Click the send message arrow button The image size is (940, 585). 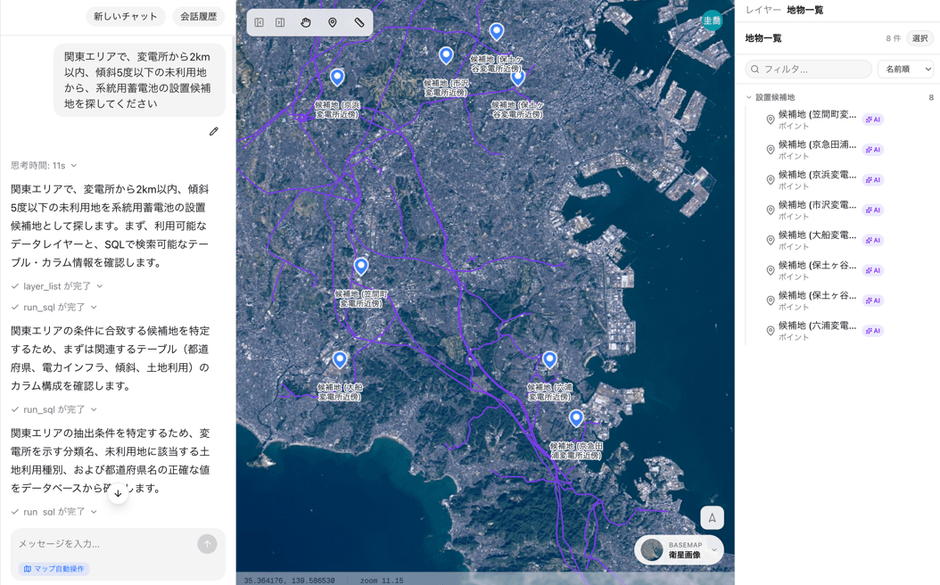point(207,544)
